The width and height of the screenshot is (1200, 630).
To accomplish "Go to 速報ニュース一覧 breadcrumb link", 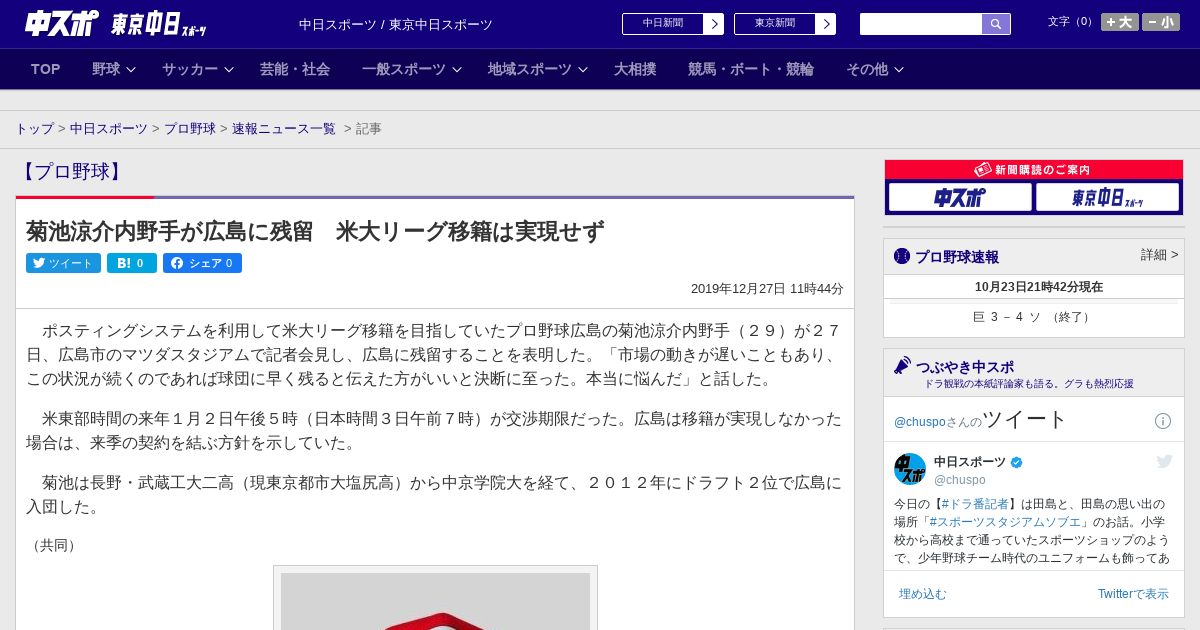I will point(284,129).
